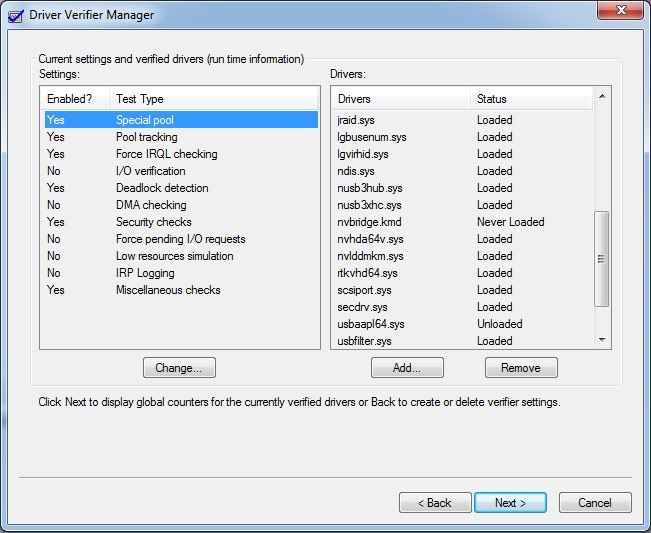651x533 pixels.
Task: Click the No value beside DMA checking
Action: (54, 205)
